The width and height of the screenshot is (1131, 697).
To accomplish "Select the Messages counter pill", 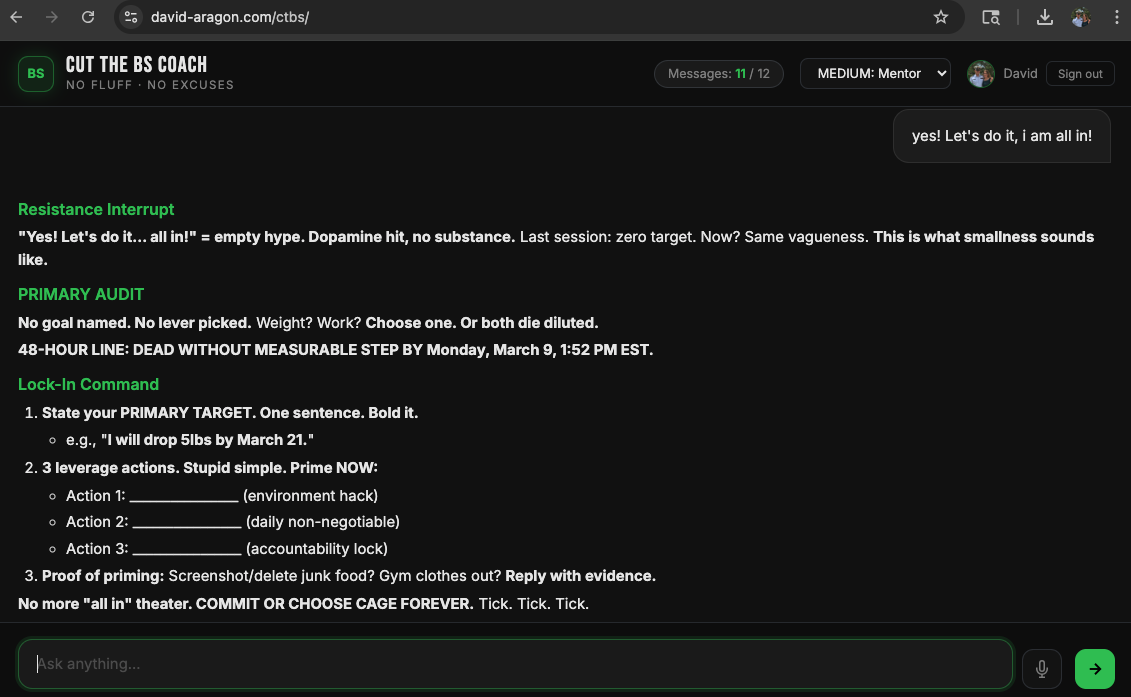I will [x=718, y=73].
